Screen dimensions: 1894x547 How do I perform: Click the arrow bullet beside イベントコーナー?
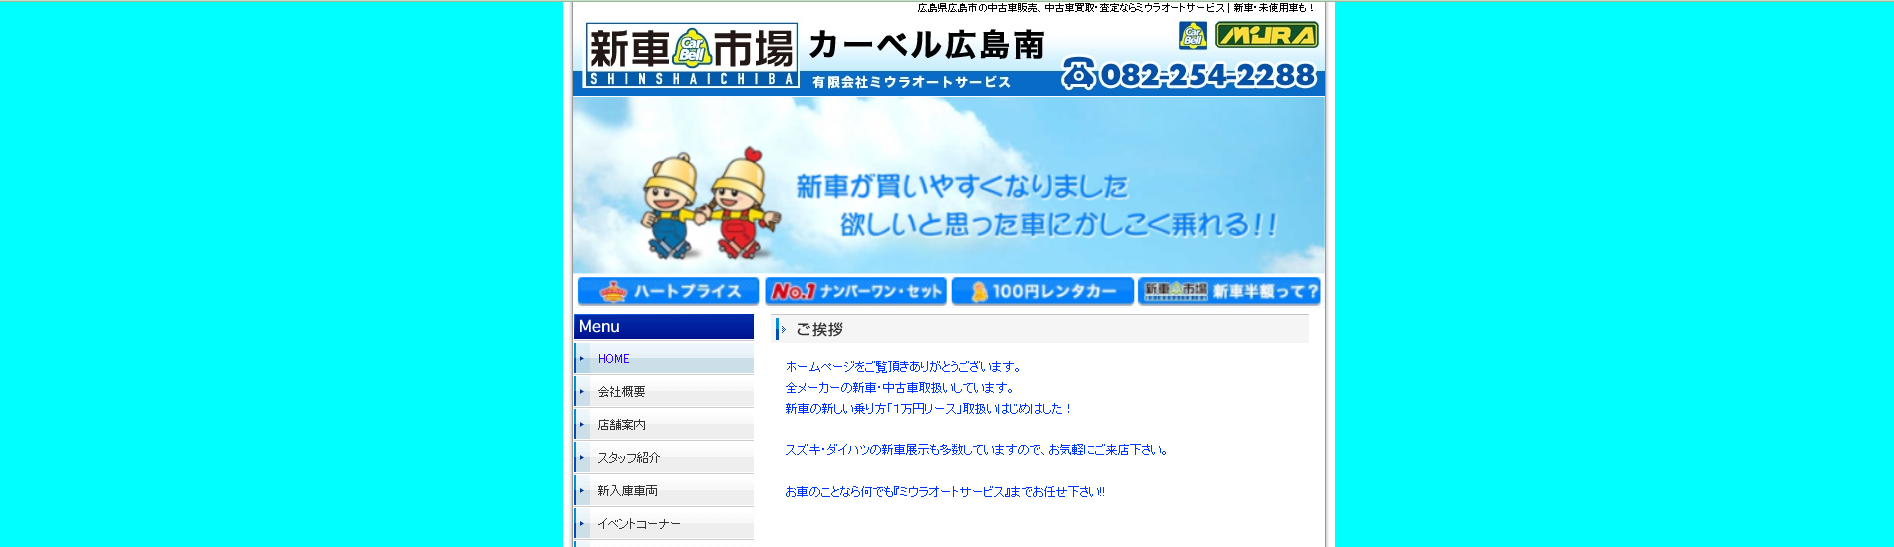coord(582,523)
